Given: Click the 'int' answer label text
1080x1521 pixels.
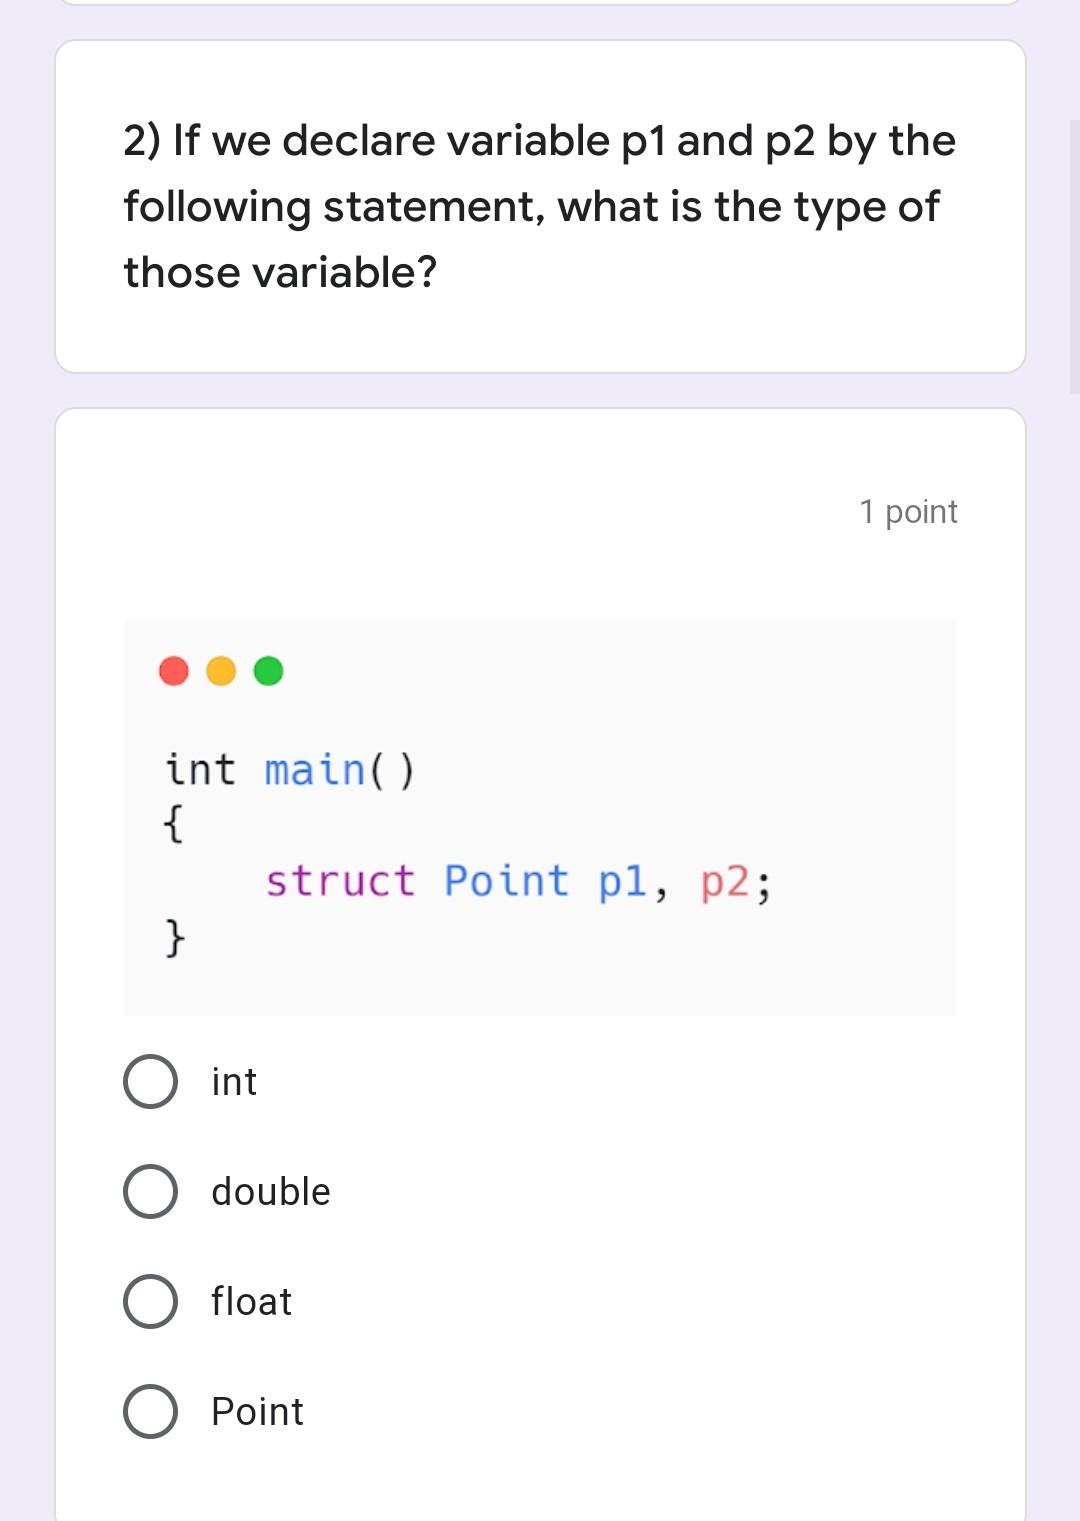Looking at the screenshot, I should [x=233, y=1081].
